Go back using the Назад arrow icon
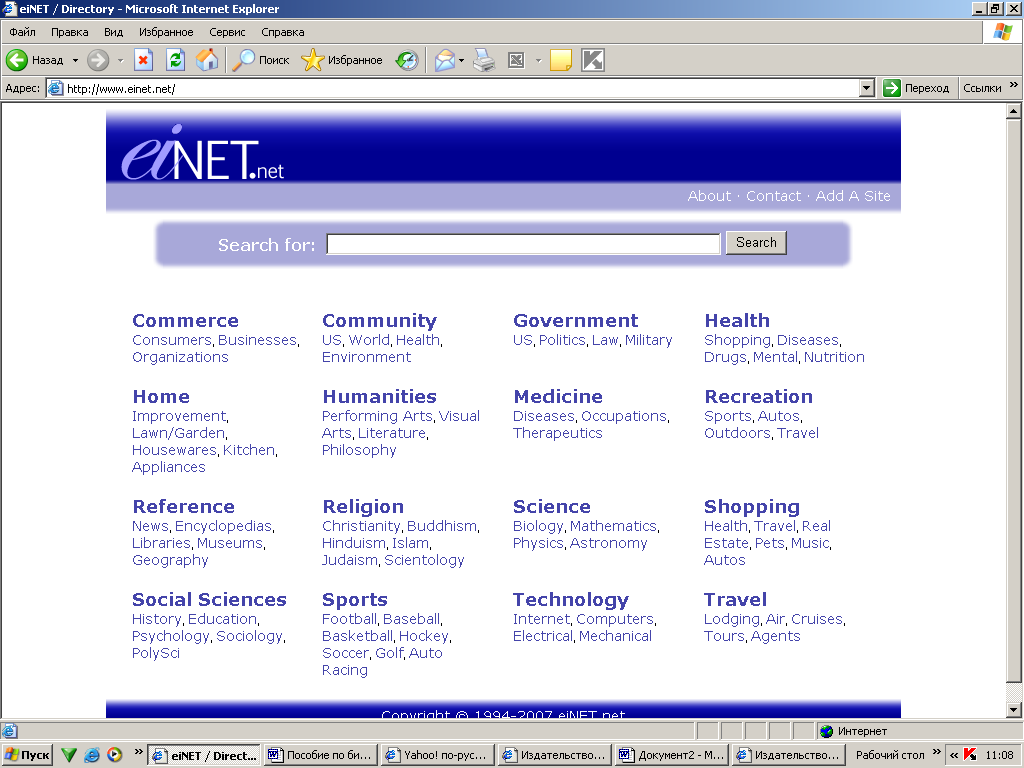Screen dimensions: 1024x768 click(x=16, y=60)
